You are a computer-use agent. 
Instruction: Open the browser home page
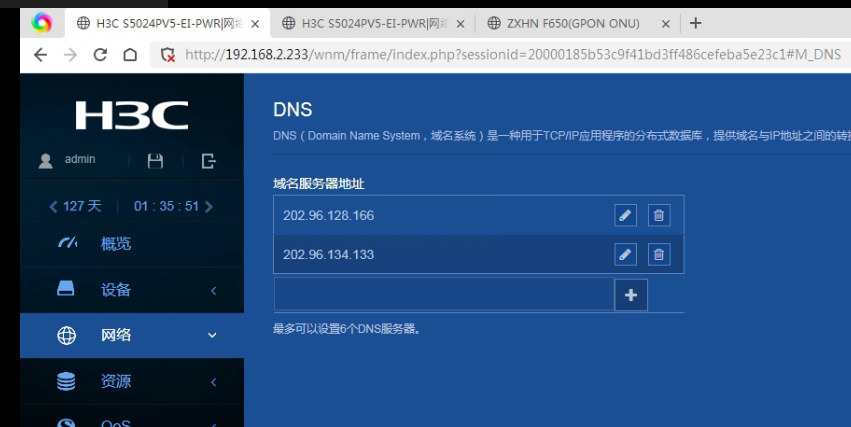click(x=130, y=55)
